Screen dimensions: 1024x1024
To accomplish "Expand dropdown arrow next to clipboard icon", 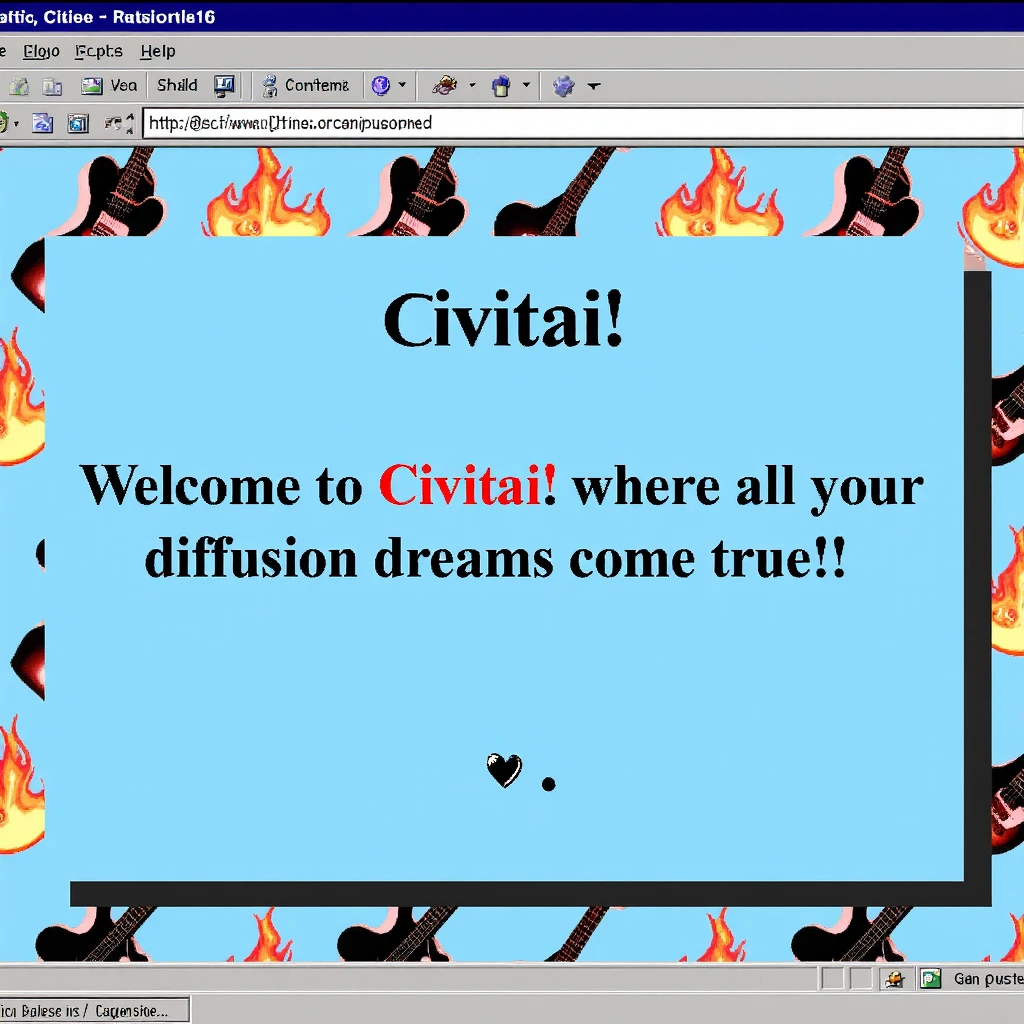I will tap(526, 86).
